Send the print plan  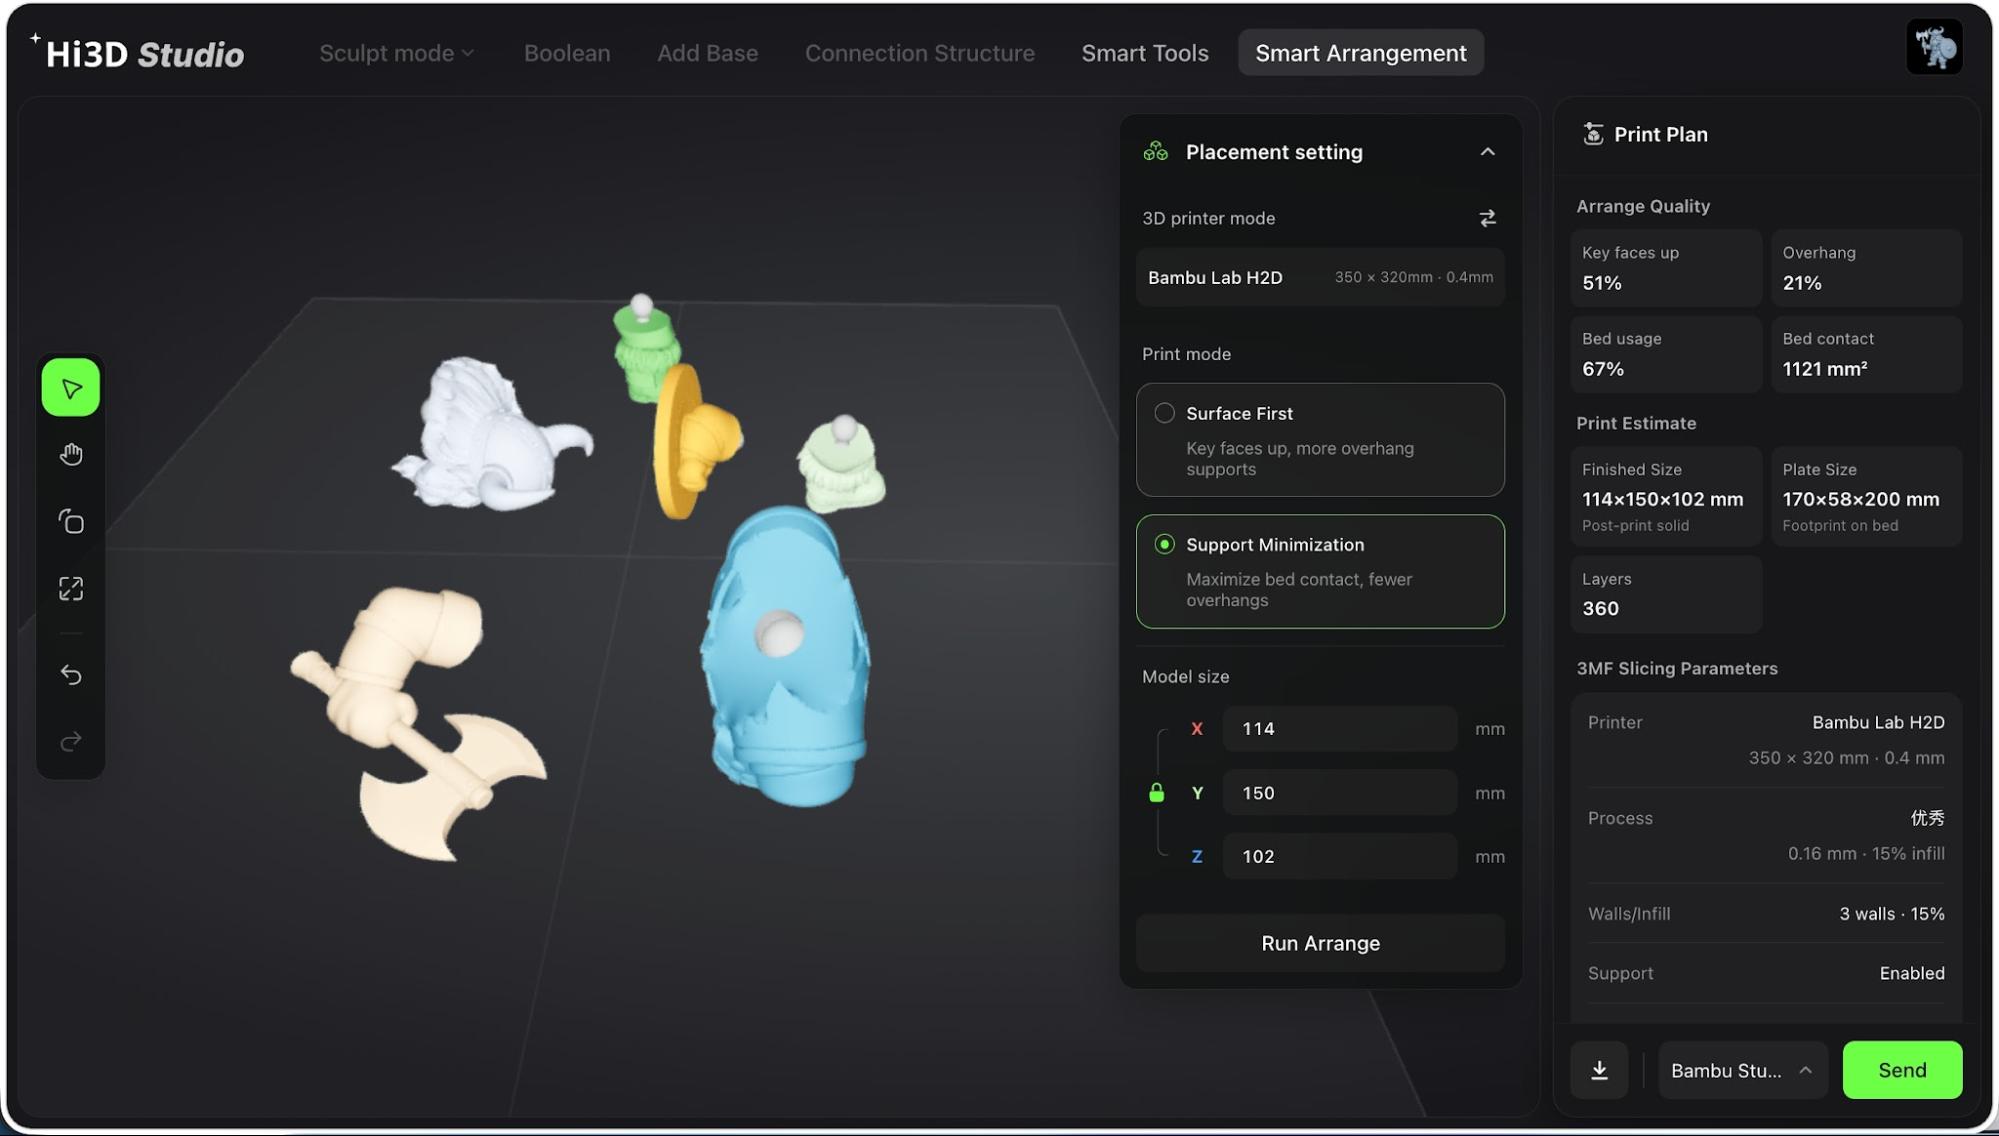click(1902, 1070)
